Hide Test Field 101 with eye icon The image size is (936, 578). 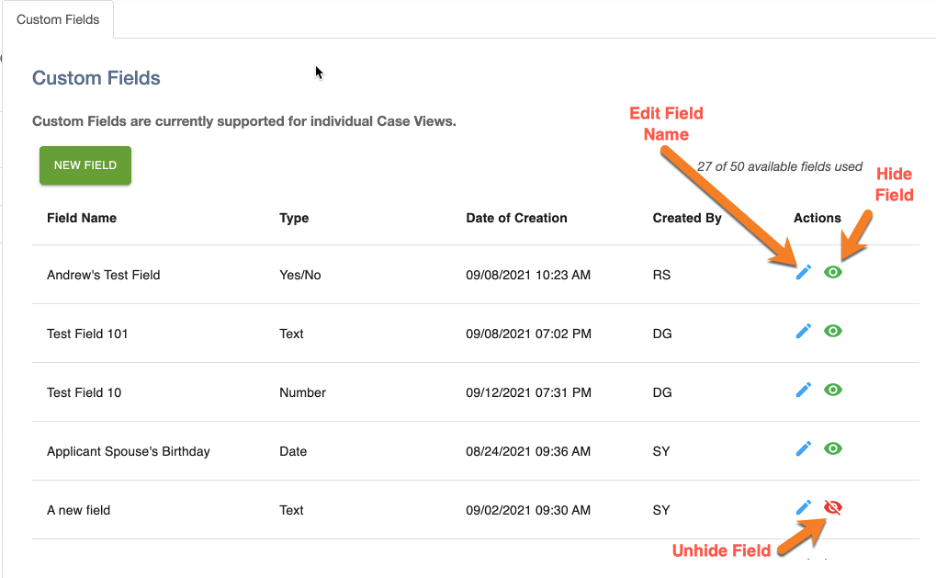833,331
